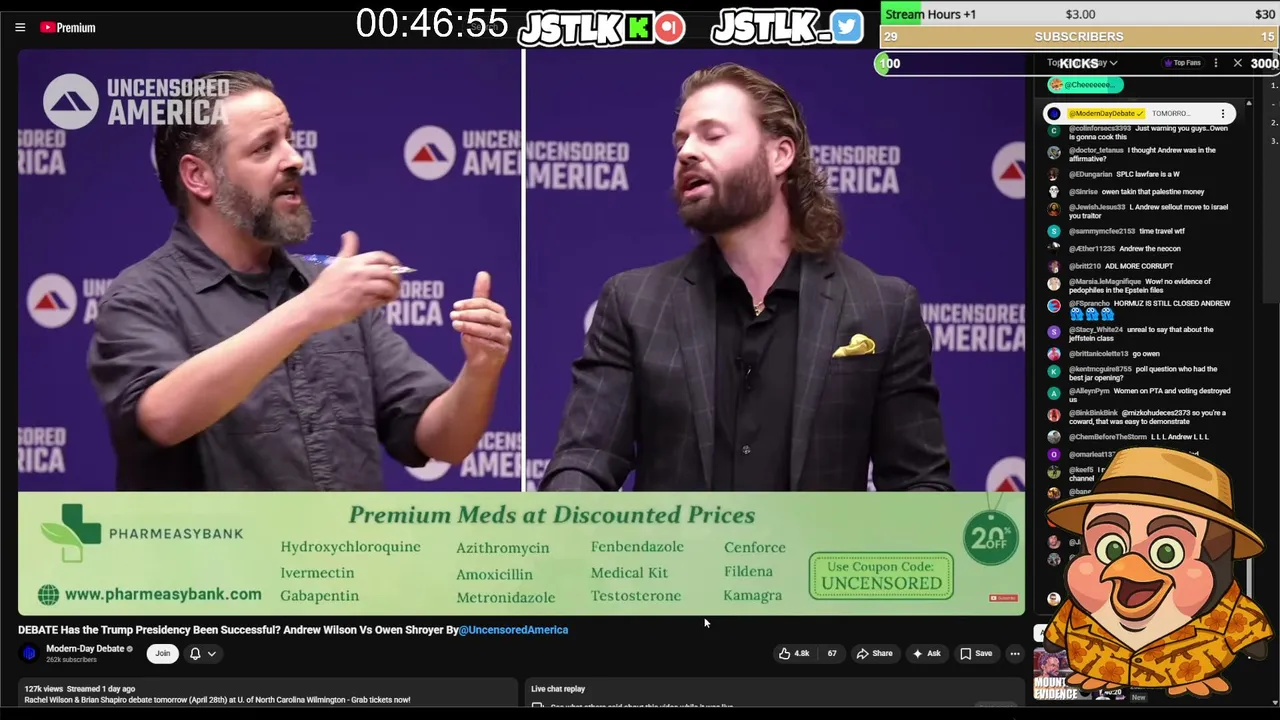
Task: Click the Testosterone text in ad banner
Action: (x=635, y=596)
